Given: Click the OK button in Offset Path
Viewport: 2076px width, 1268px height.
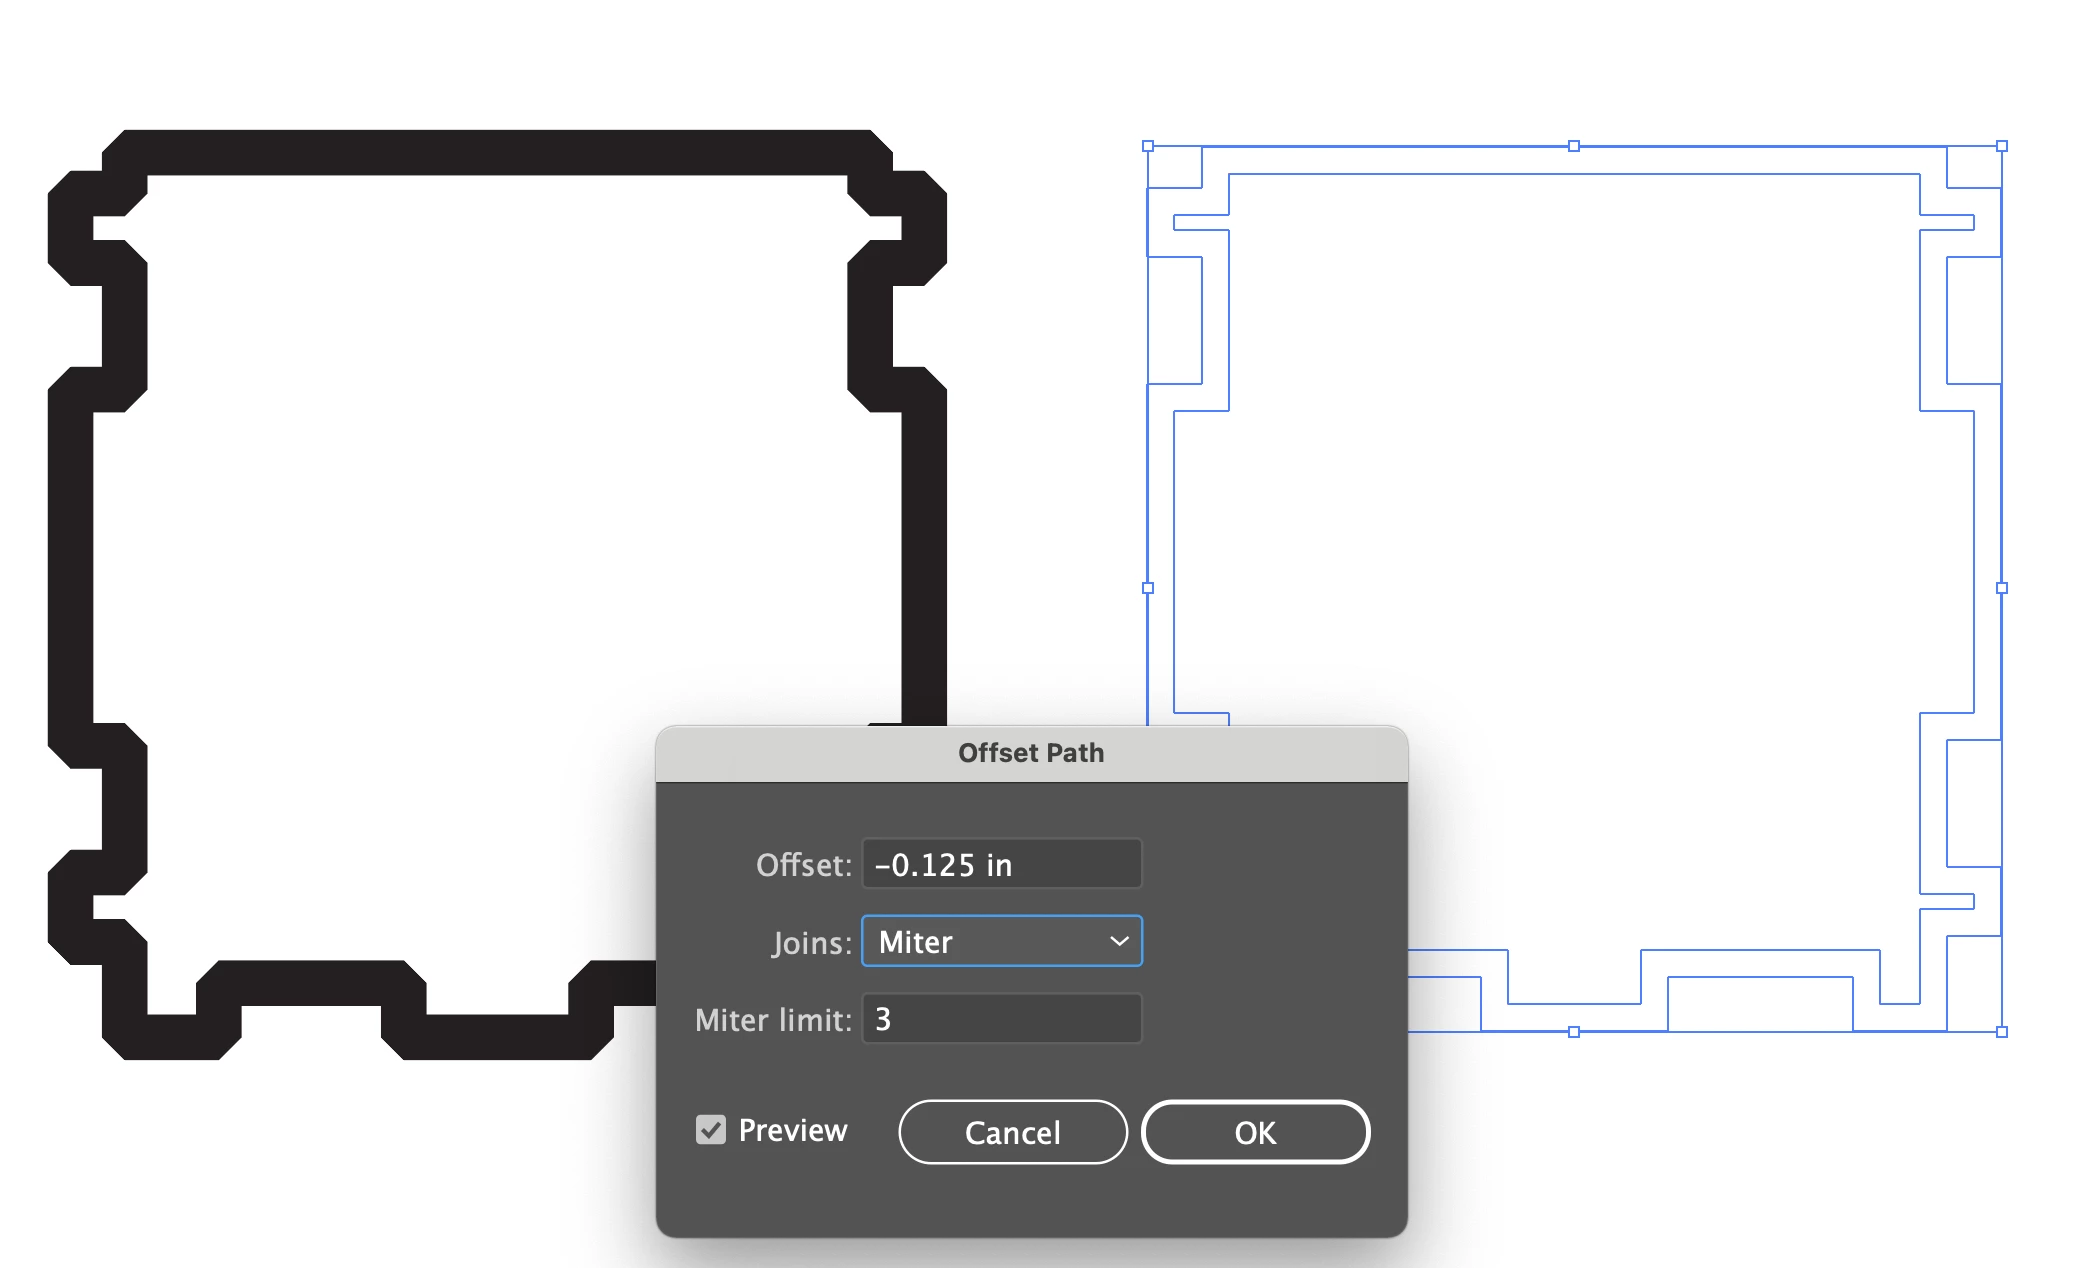Looking at the screenshot, I should click(x=1255, y=1132).
